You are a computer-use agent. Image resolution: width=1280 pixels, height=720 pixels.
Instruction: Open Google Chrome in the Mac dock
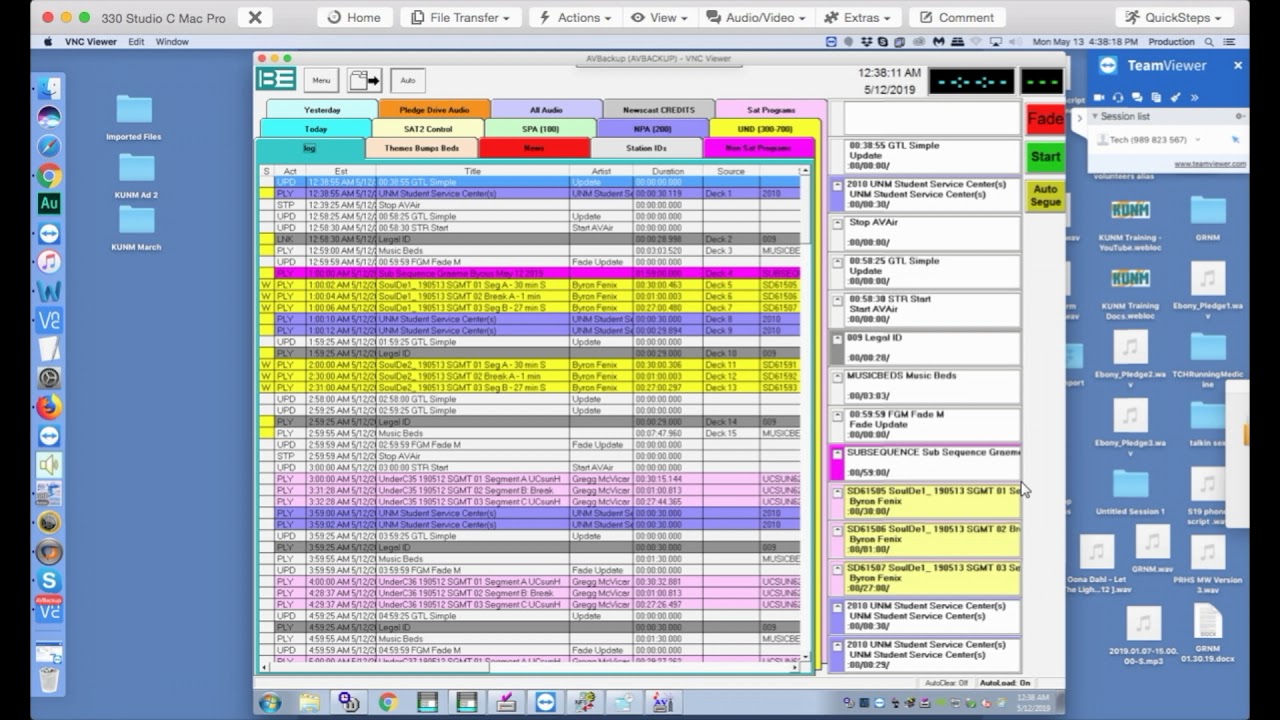49,175
